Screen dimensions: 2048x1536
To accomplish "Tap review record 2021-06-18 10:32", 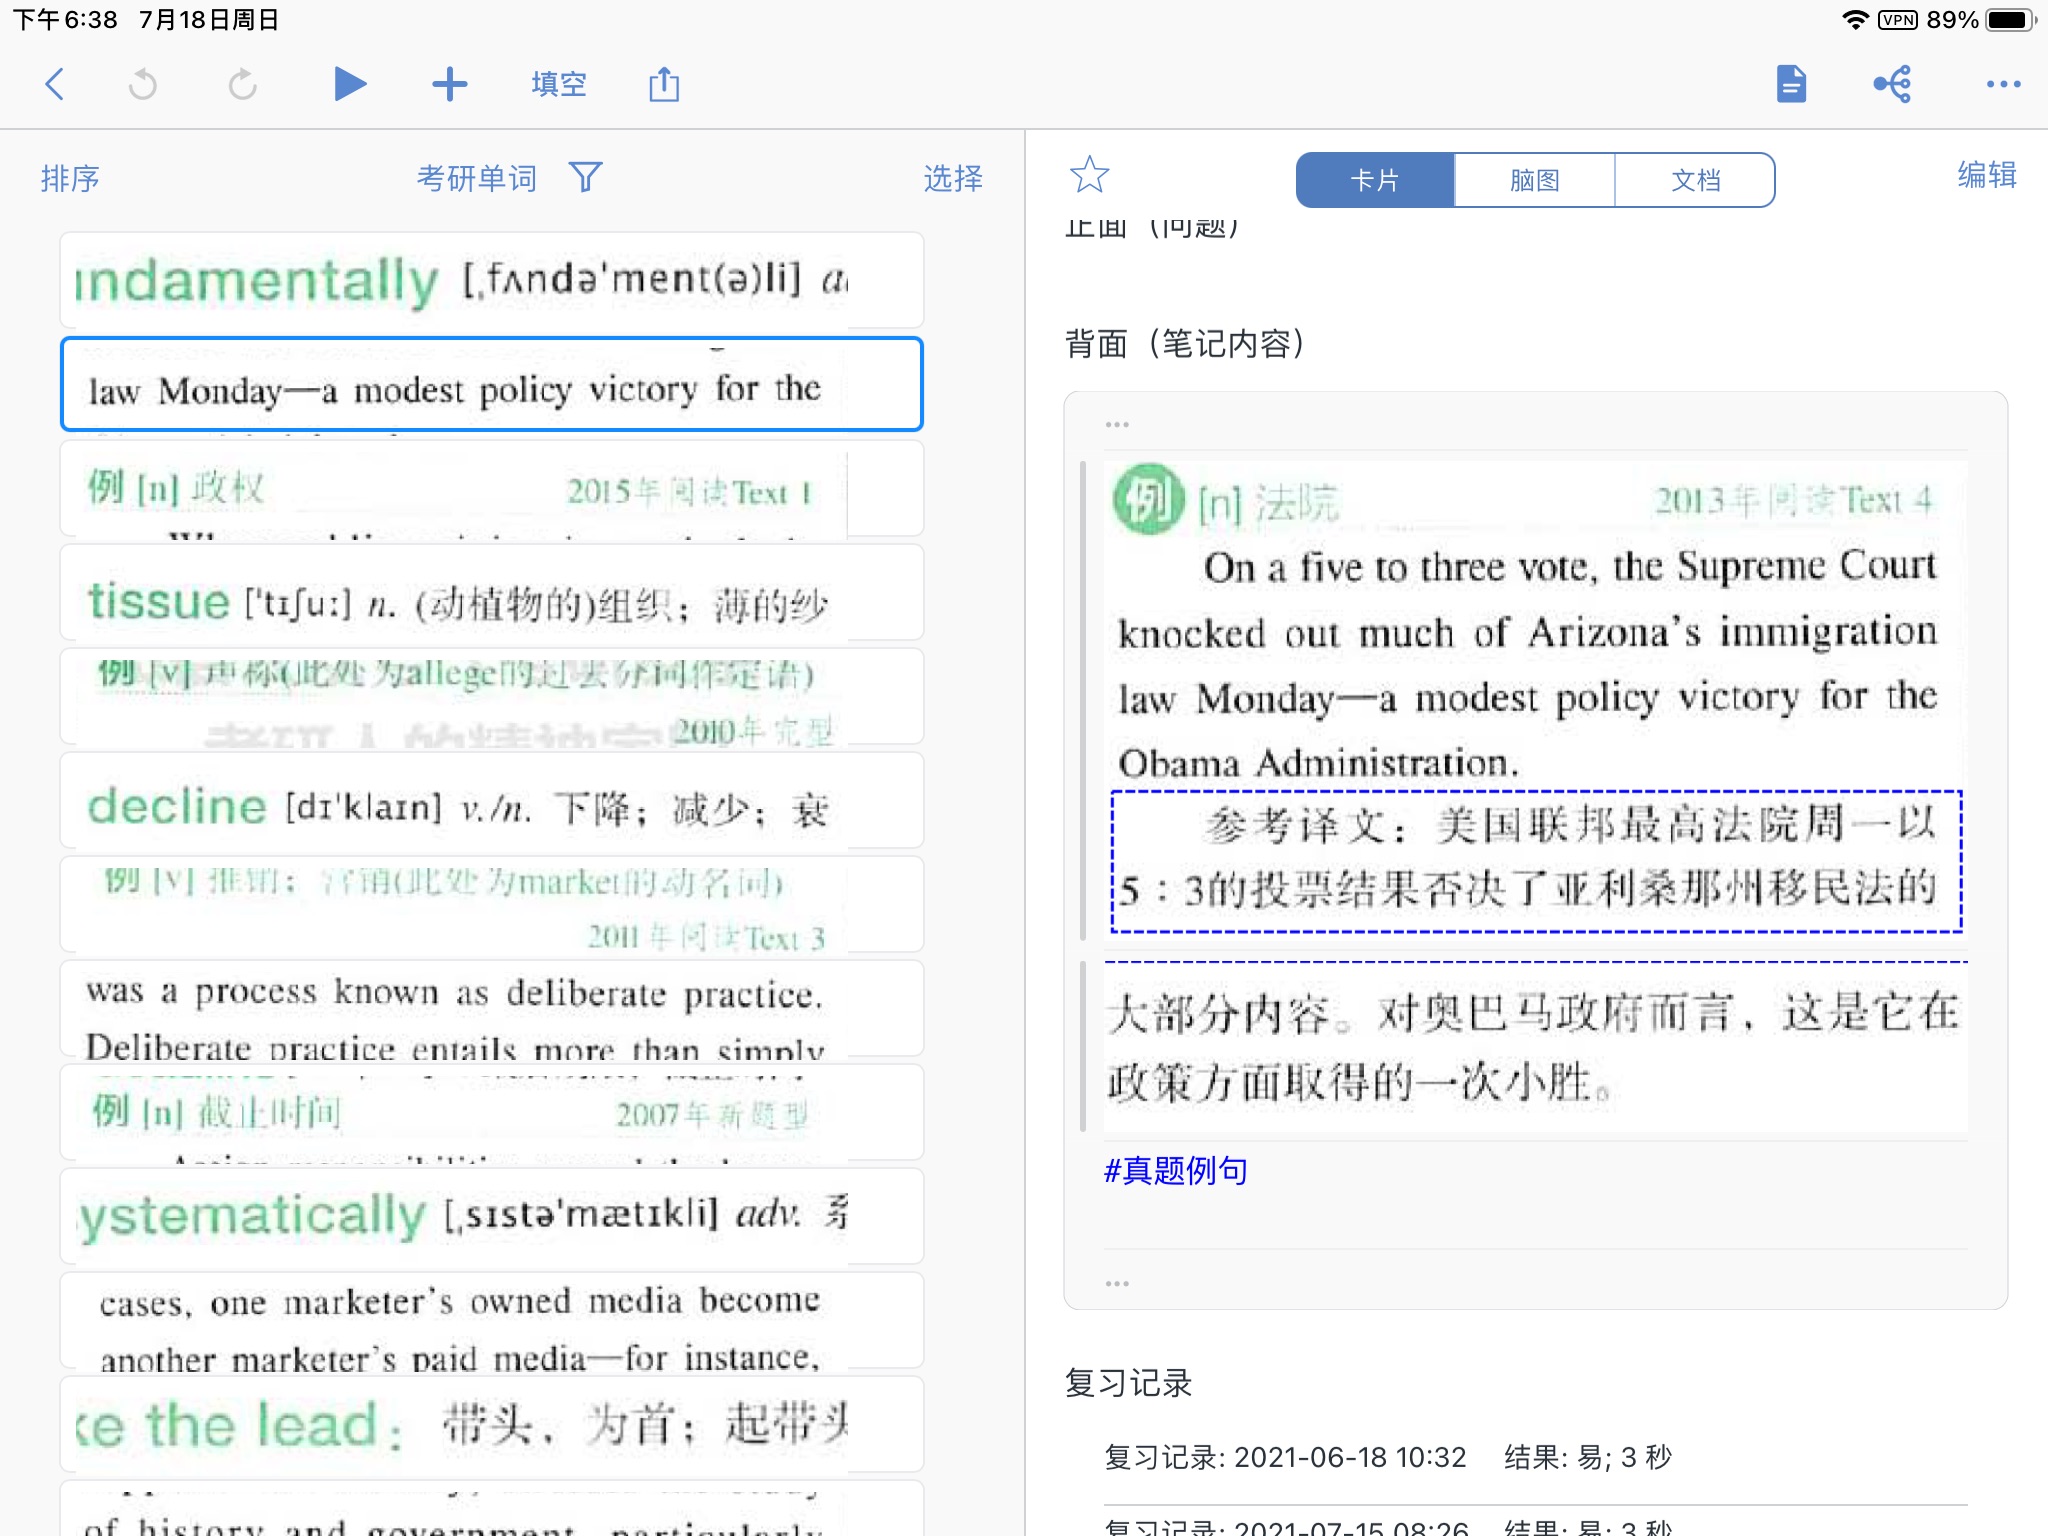I will pyautogui.click(x=1536, y=1457).
